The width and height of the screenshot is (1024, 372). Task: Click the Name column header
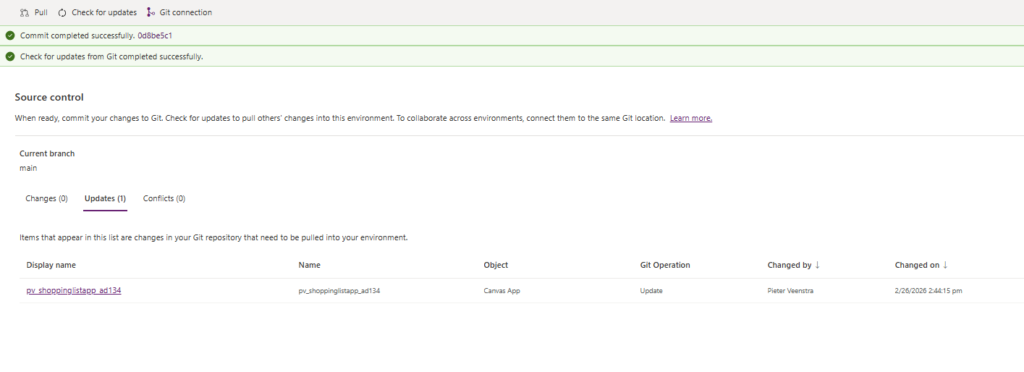(x=310, y=265)
